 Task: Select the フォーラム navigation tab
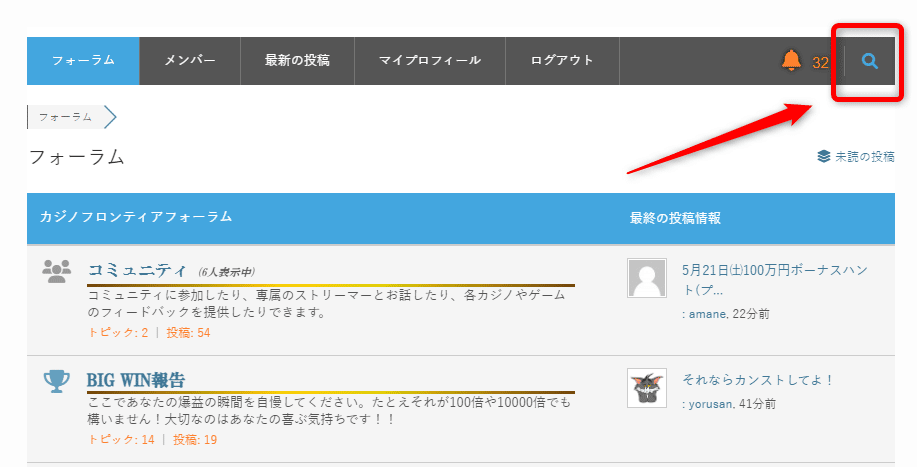point(83,61)
